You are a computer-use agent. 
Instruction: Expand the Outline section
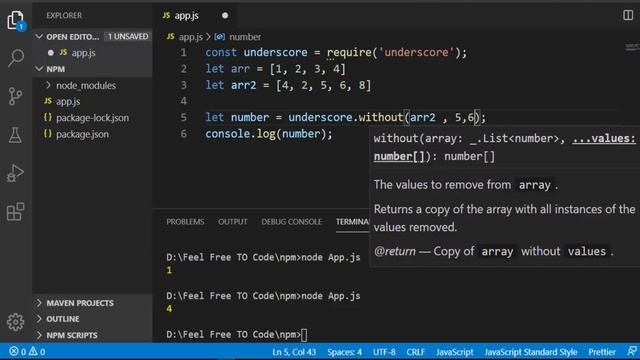pyautogui.click(x=39, y=319)
